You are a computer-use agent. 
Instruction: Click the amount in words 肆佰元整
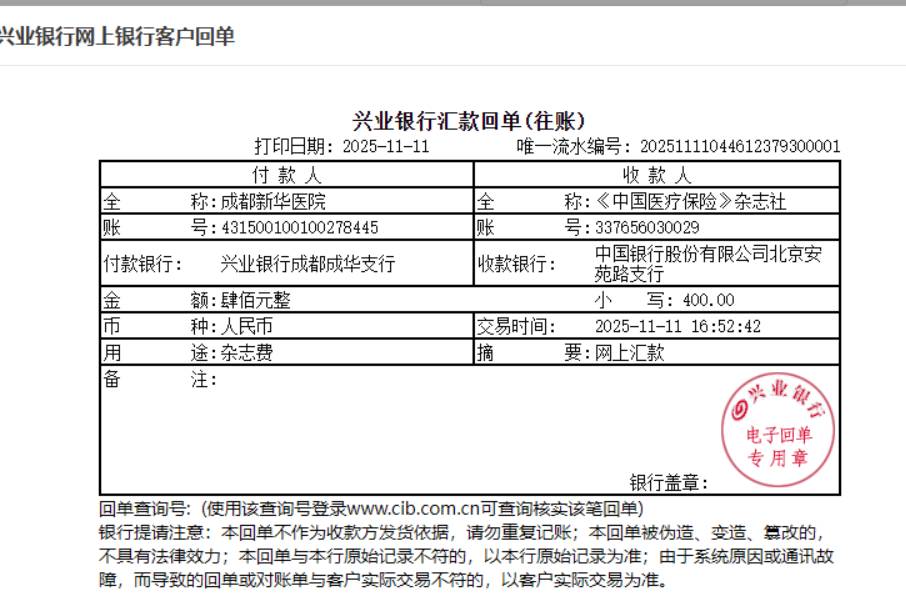pos(255,300)
